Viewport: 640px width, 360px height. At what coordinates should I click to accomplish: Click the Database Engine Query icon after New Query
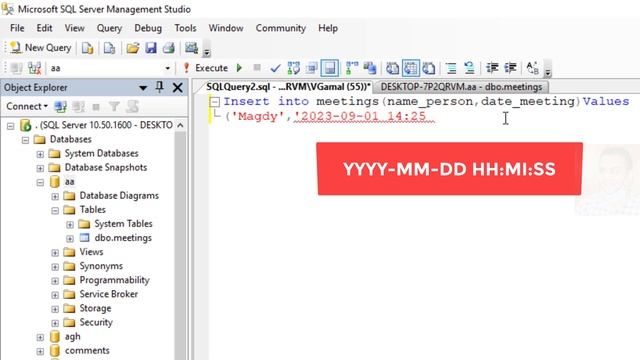(87, 48)
